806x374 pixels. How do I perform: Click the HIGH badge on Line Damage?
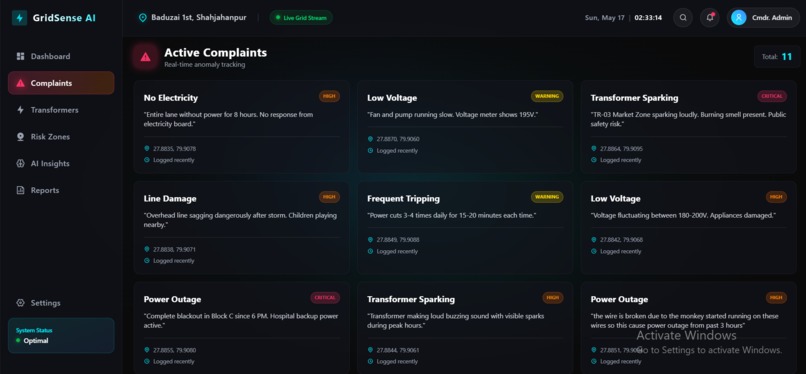(x=329, y=197)
